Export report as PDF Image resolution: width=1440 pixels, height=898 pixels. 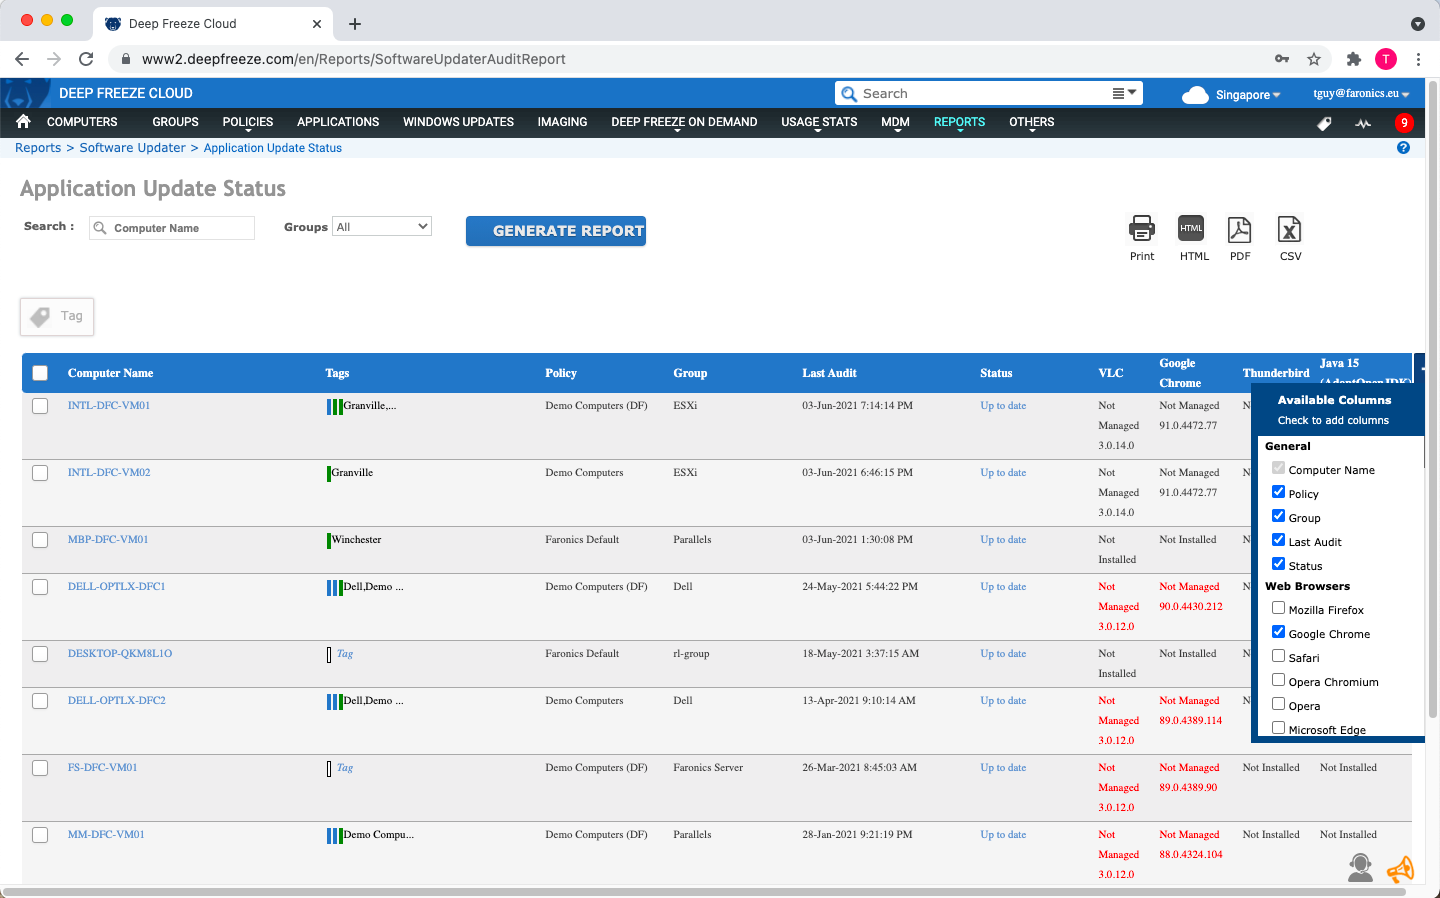click(x=1239, y=230)
